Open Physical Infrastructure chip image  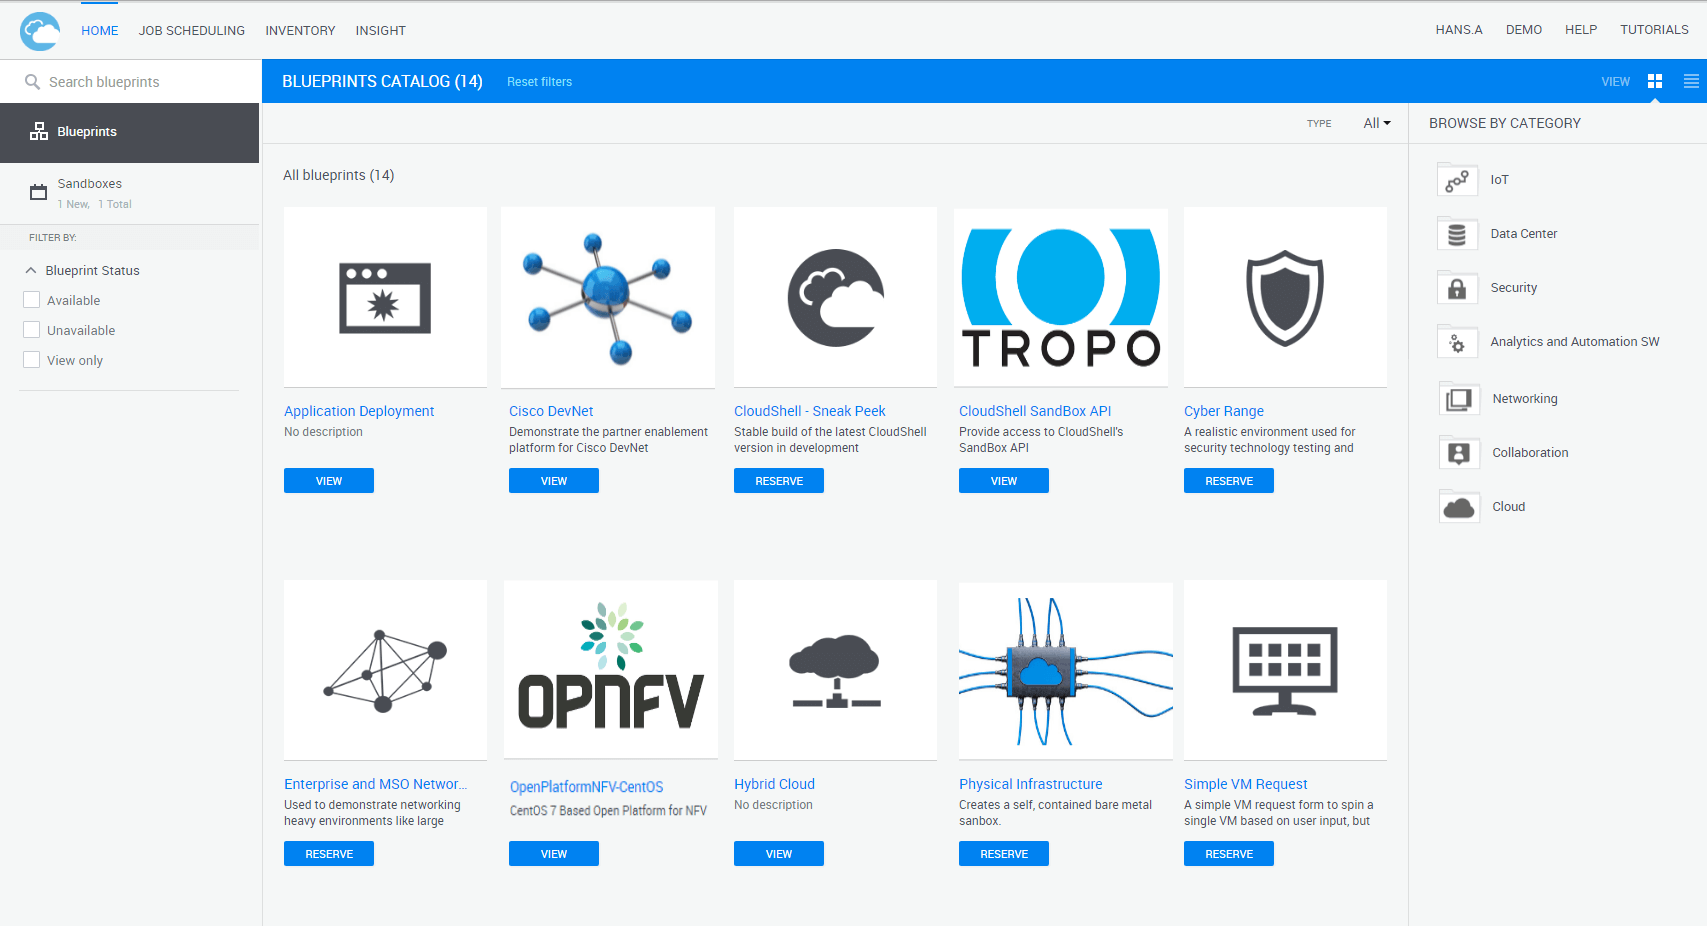click(x=1066, y=671)
